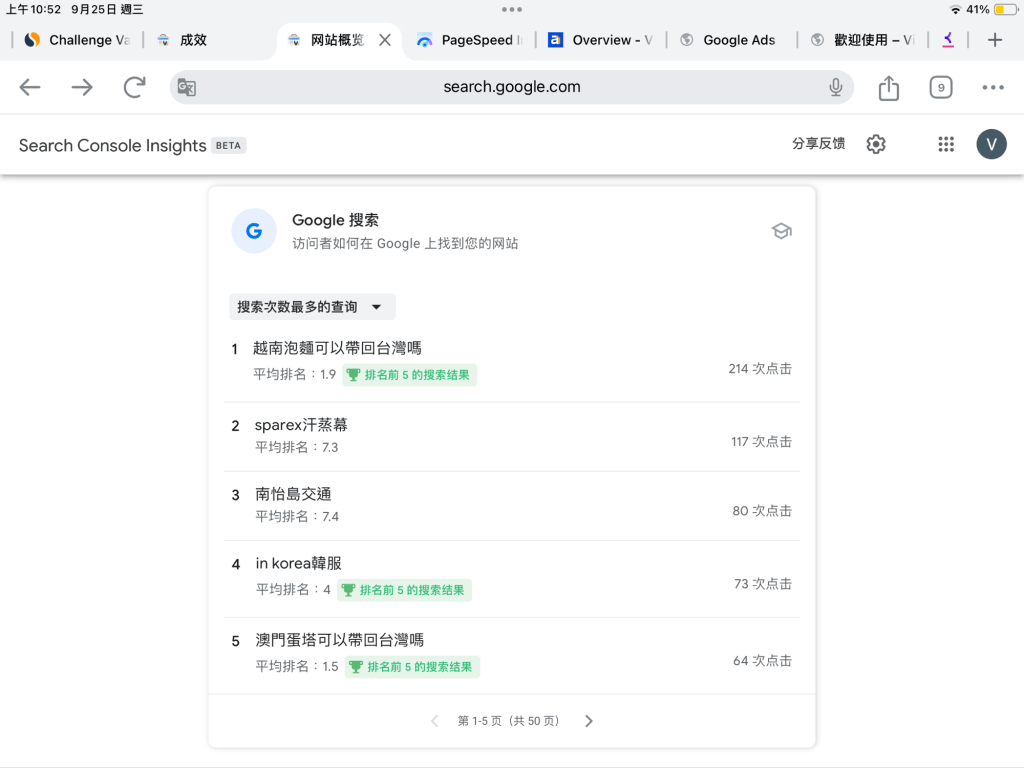Switch to the PageSpeed tab
1024x768 pixels.
pos(470,40)
